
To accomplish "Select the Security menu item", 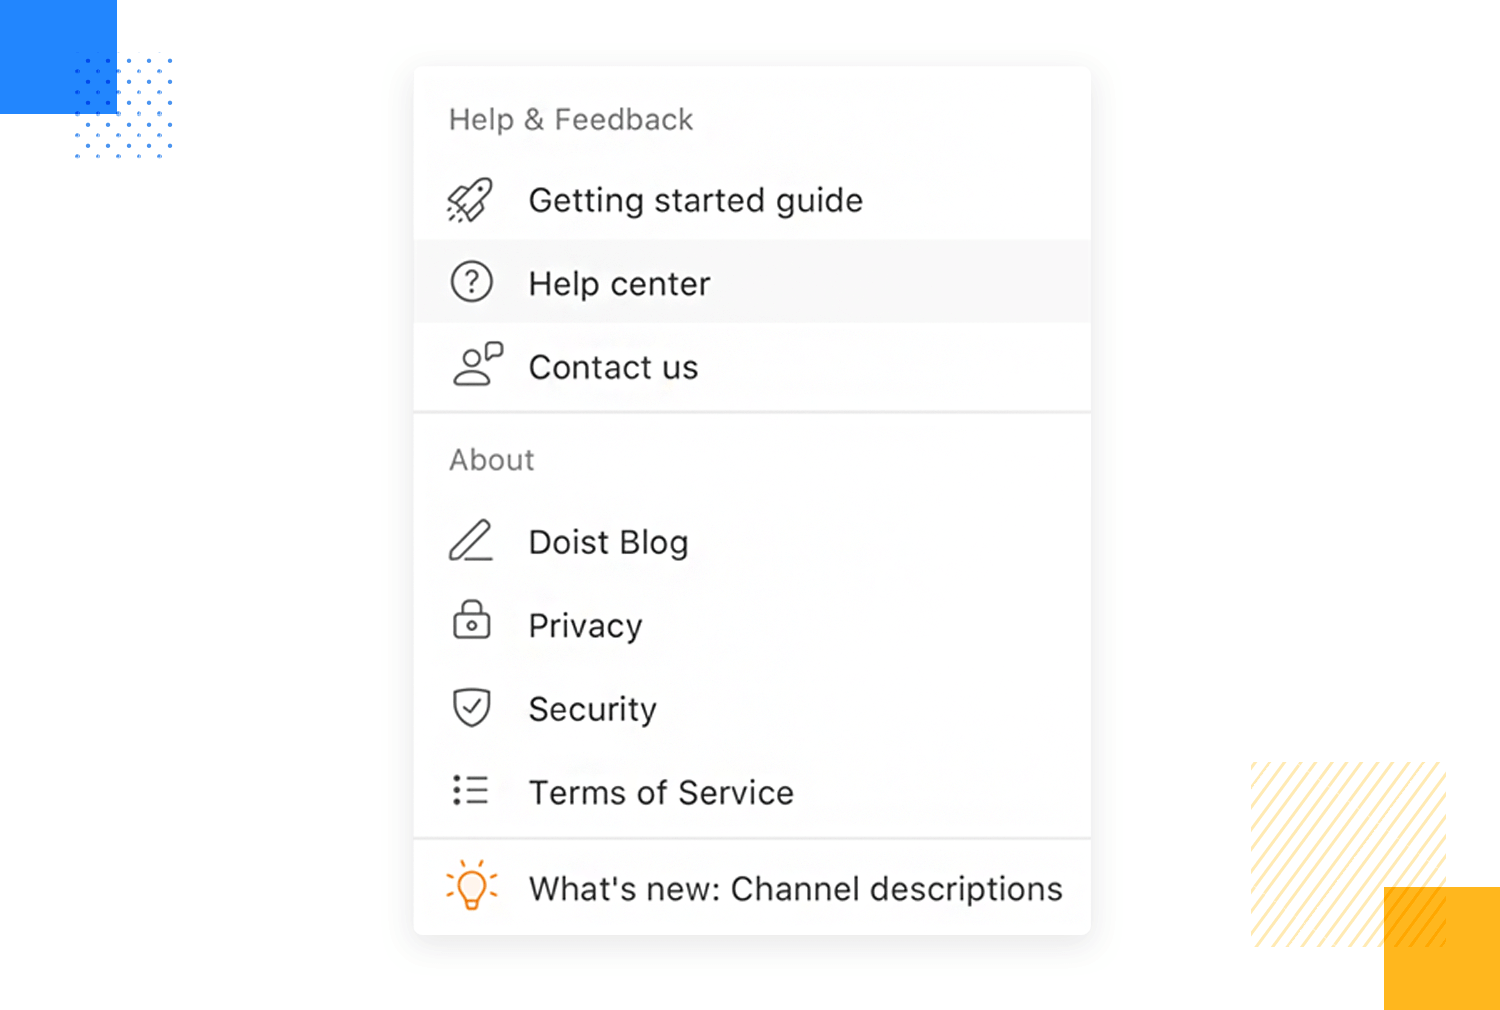I will pyautogui.click(x=752, y=708).
